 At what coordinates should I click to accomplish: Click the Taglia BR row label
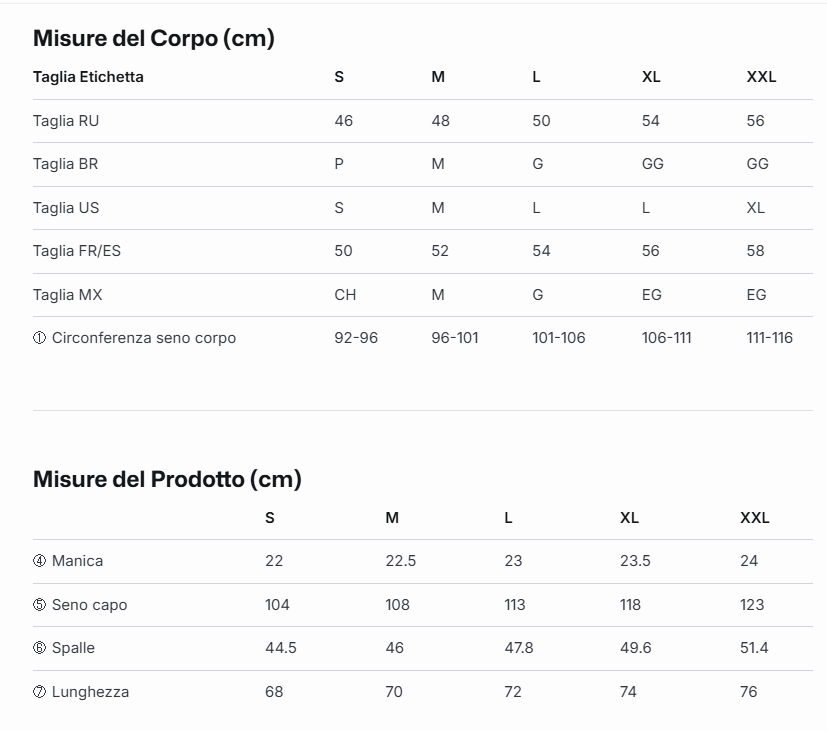pos(65,164)
